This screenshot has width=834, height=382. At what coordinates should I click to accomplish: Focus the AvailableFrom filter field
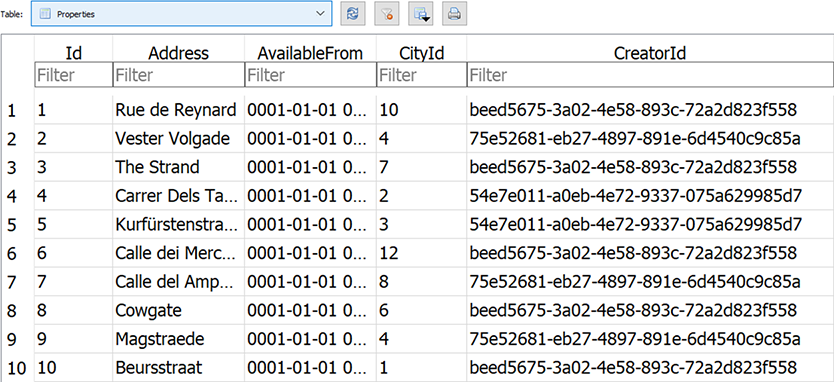[x=311, y=75]
